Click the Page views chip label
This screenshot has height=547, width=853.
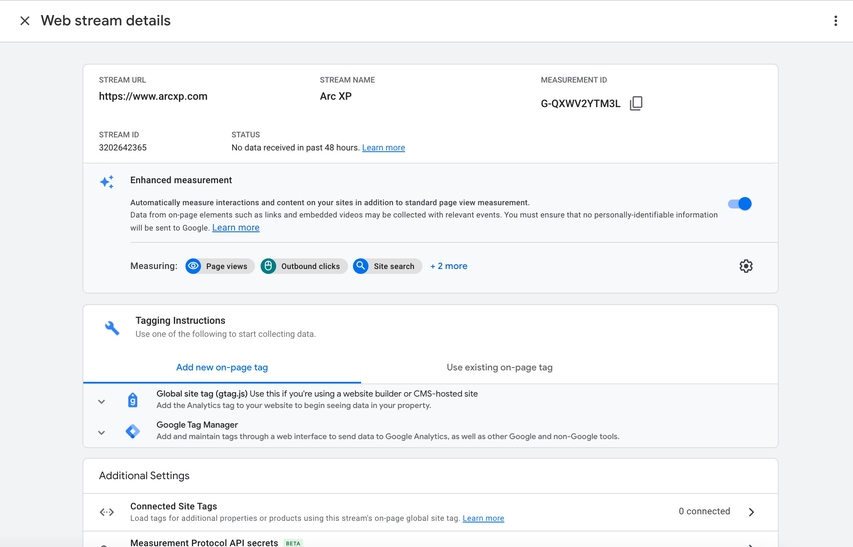coord(226,266)
